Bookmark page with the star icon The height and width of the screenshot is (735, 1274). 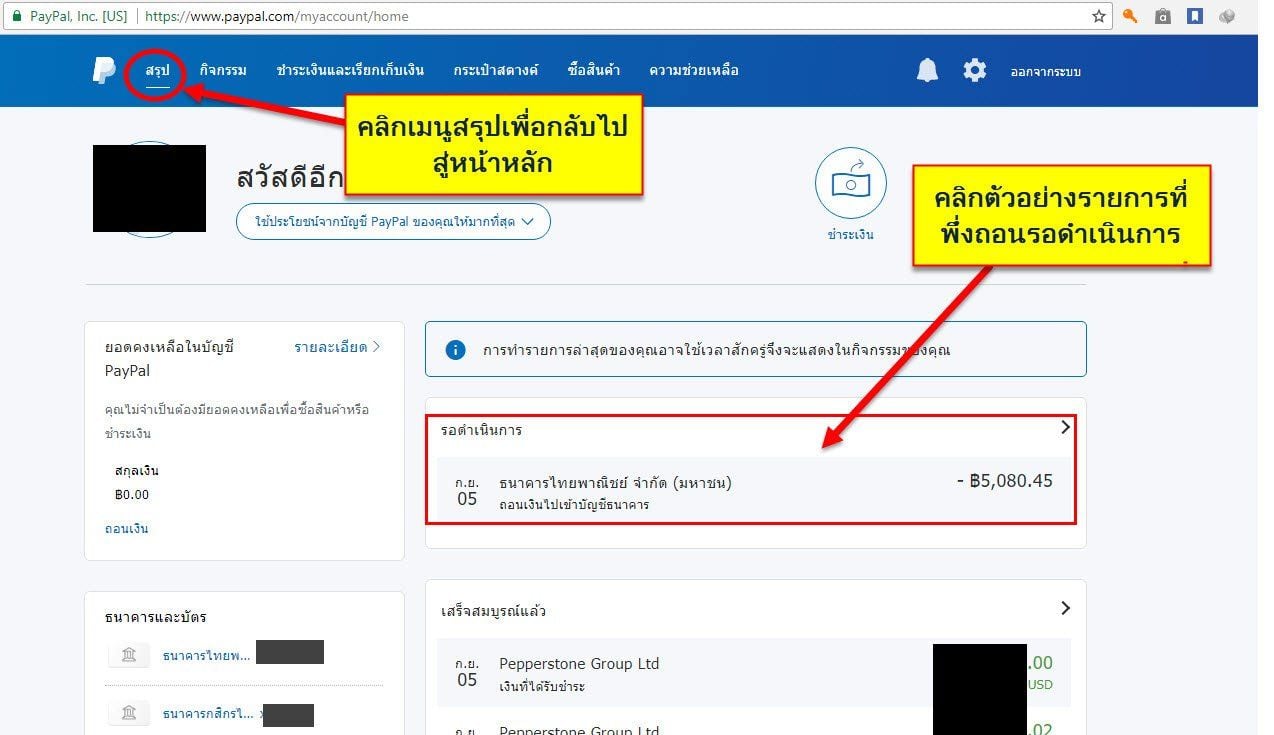tap(1099, 16)
